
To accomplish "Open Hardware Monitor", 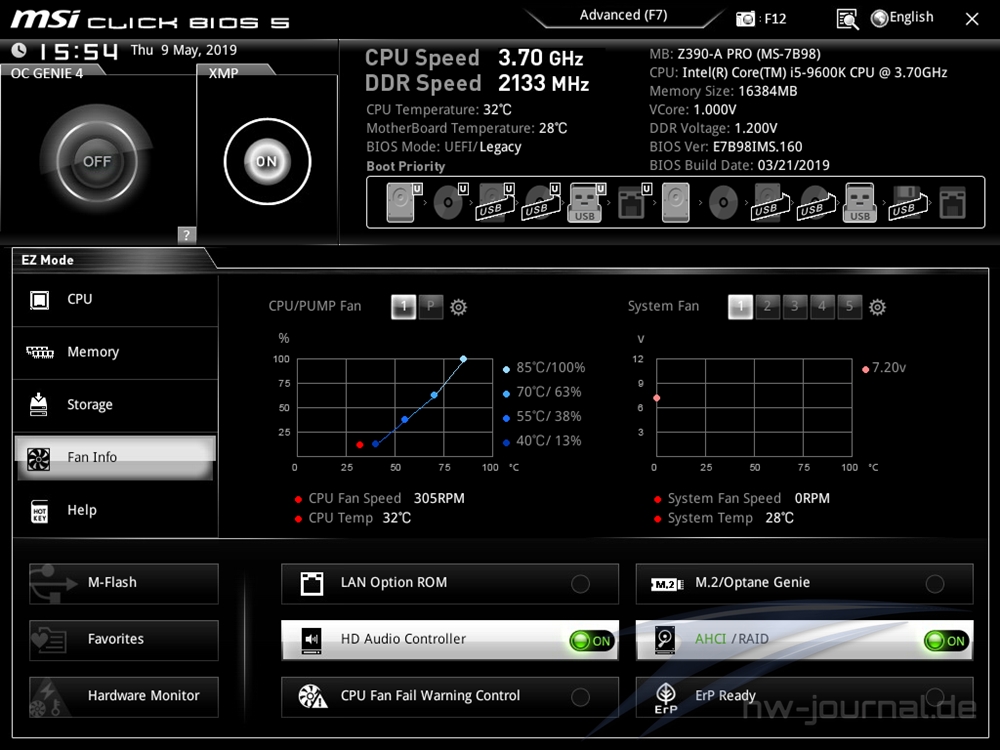I will click(x=124, y=696).
